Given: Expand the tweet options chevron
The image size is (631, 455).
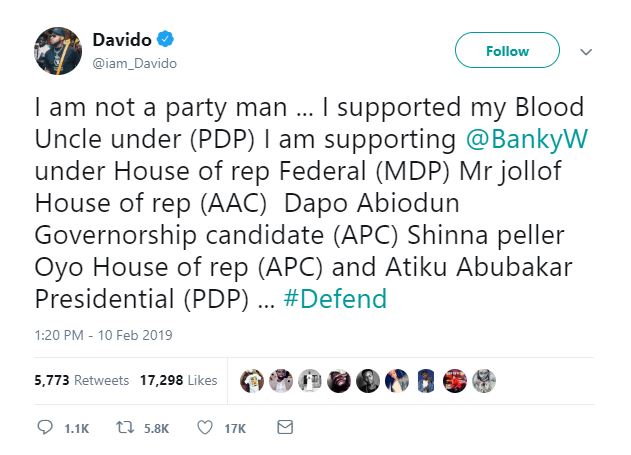Looking at the screenshot, I should point(587,51).
